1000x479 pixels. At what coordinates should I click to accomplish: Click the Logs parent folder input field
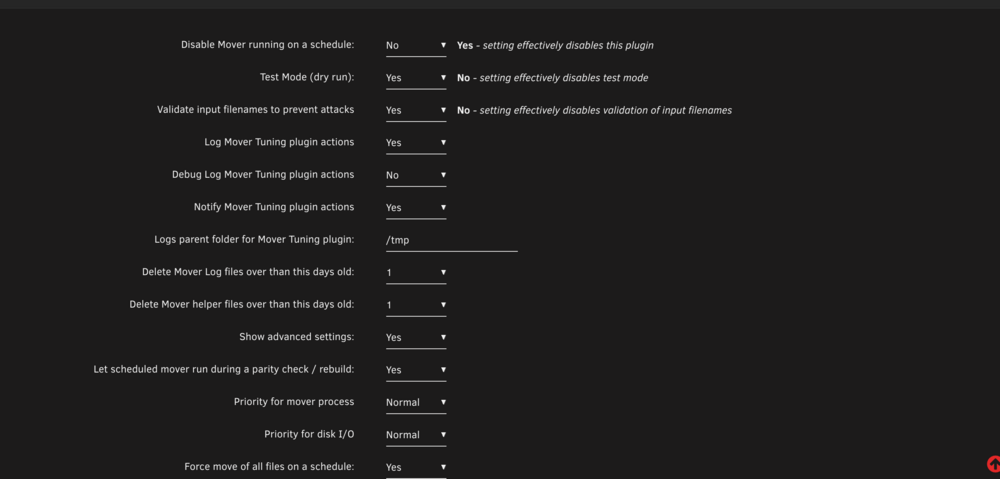pos(452,240)
